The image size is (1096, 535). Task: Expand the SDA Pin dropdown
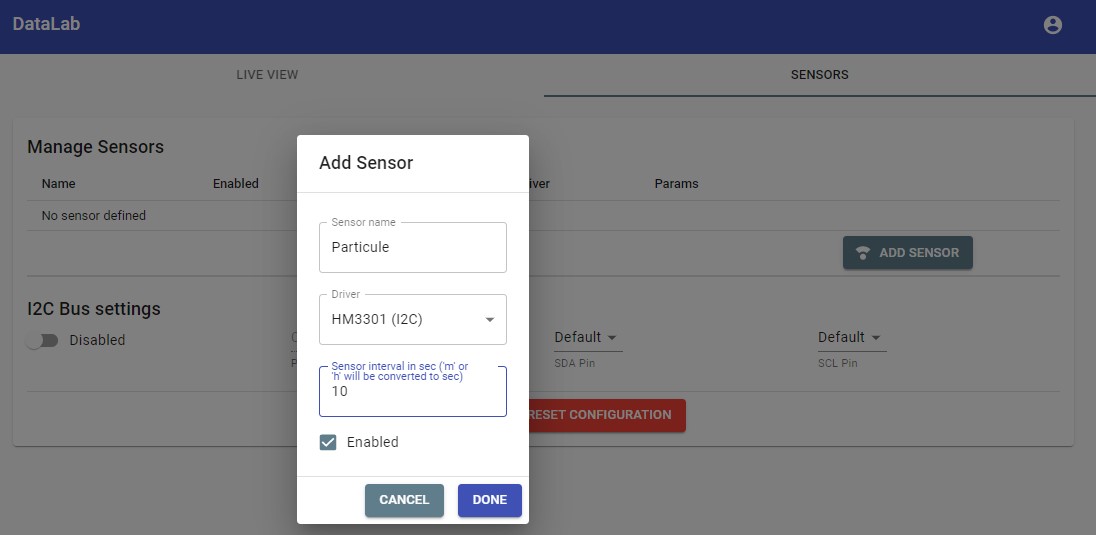click(587, 338)
